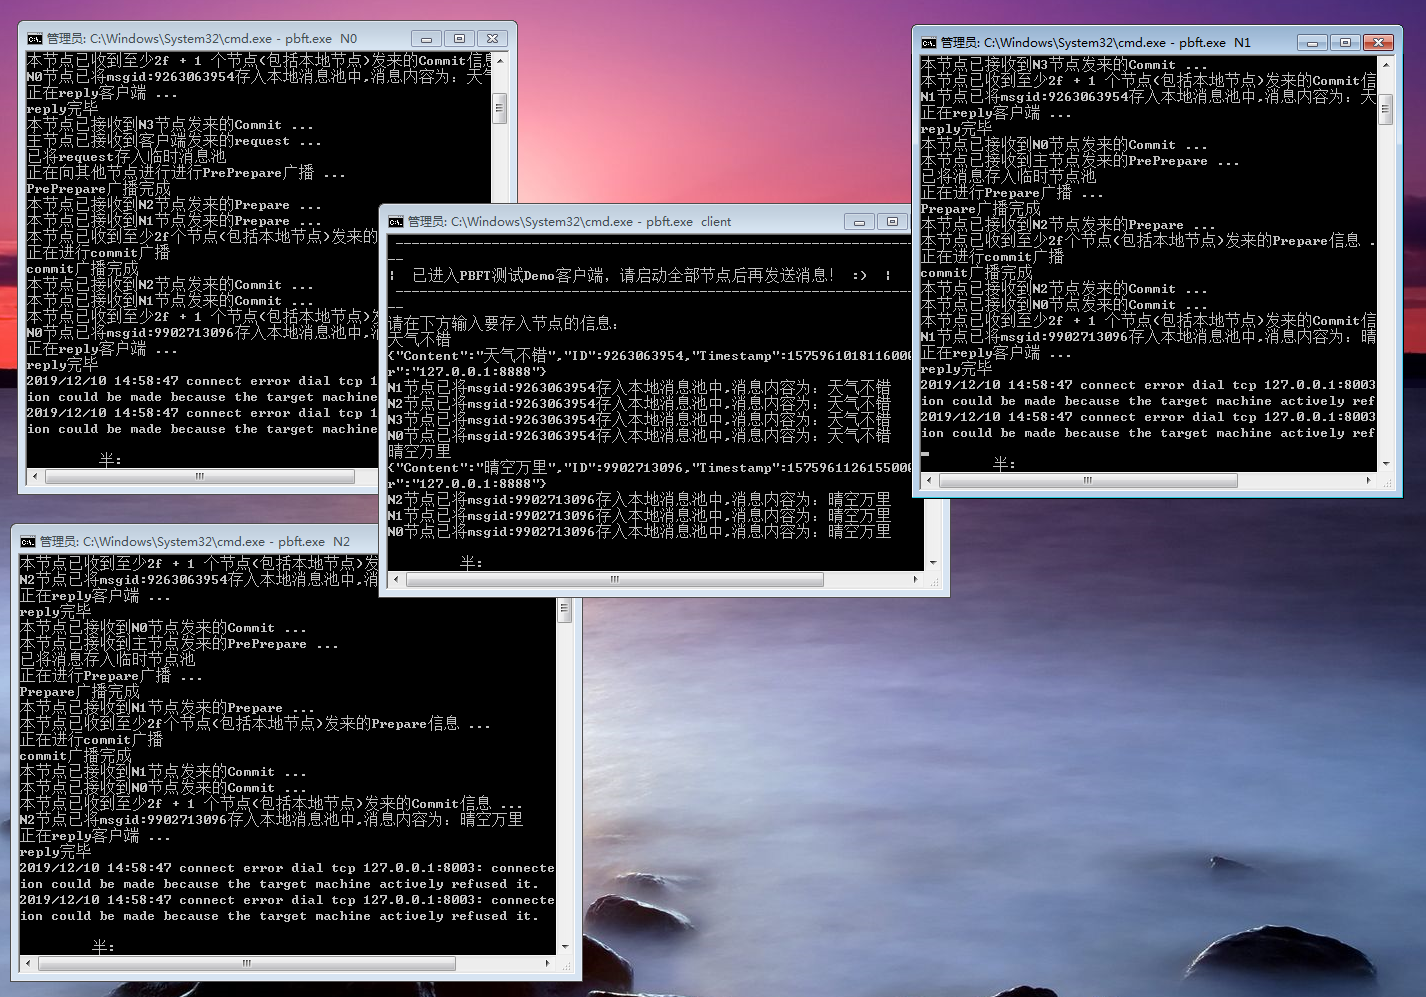Click the scroll-right arrow in the N1 window

click(1369, 481)
